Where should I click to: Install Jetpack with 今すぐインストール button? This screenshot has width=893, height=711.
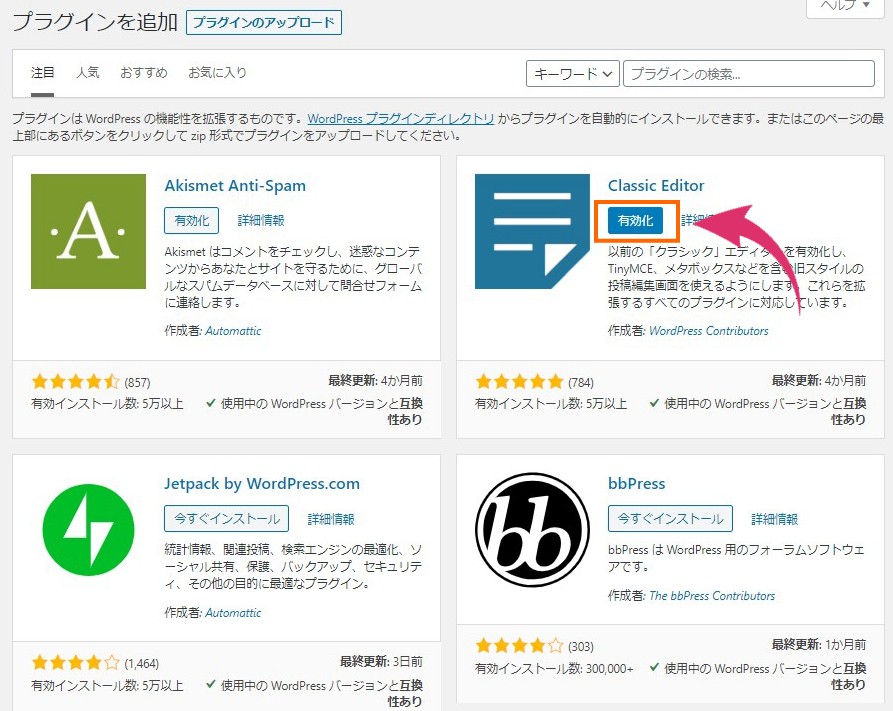click(x=226, y=518)
